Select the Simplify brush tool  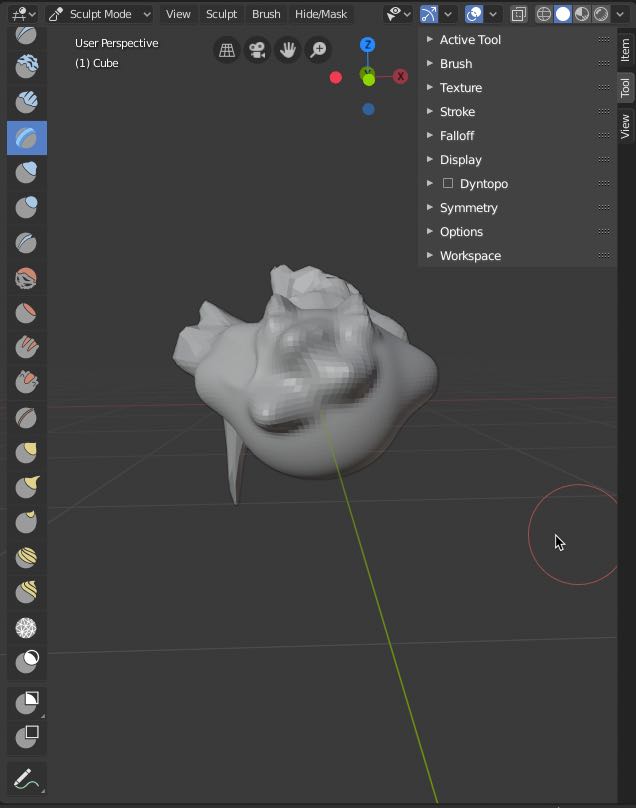27,627
